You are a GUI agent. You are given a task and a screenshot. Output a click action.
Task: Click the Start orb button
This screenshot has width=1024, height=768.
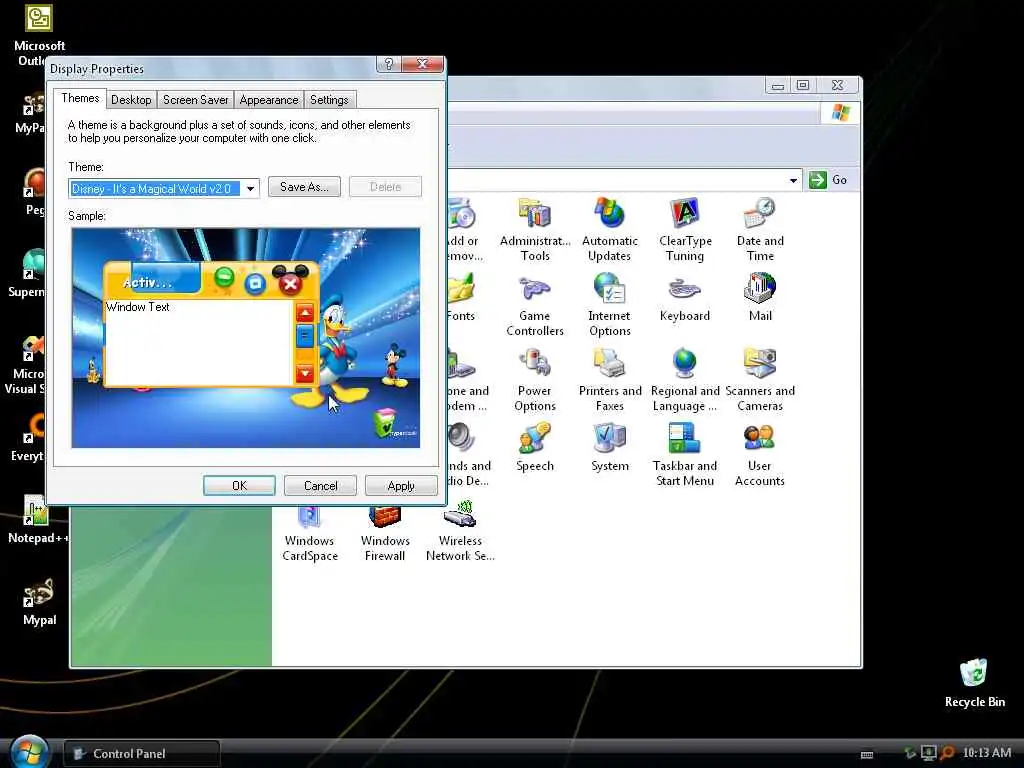pos(29,752)
